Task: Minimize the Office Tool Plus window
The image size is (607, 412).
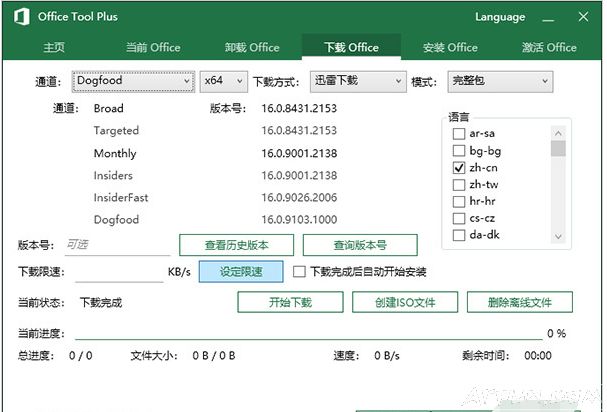Action: pos(548,18)
